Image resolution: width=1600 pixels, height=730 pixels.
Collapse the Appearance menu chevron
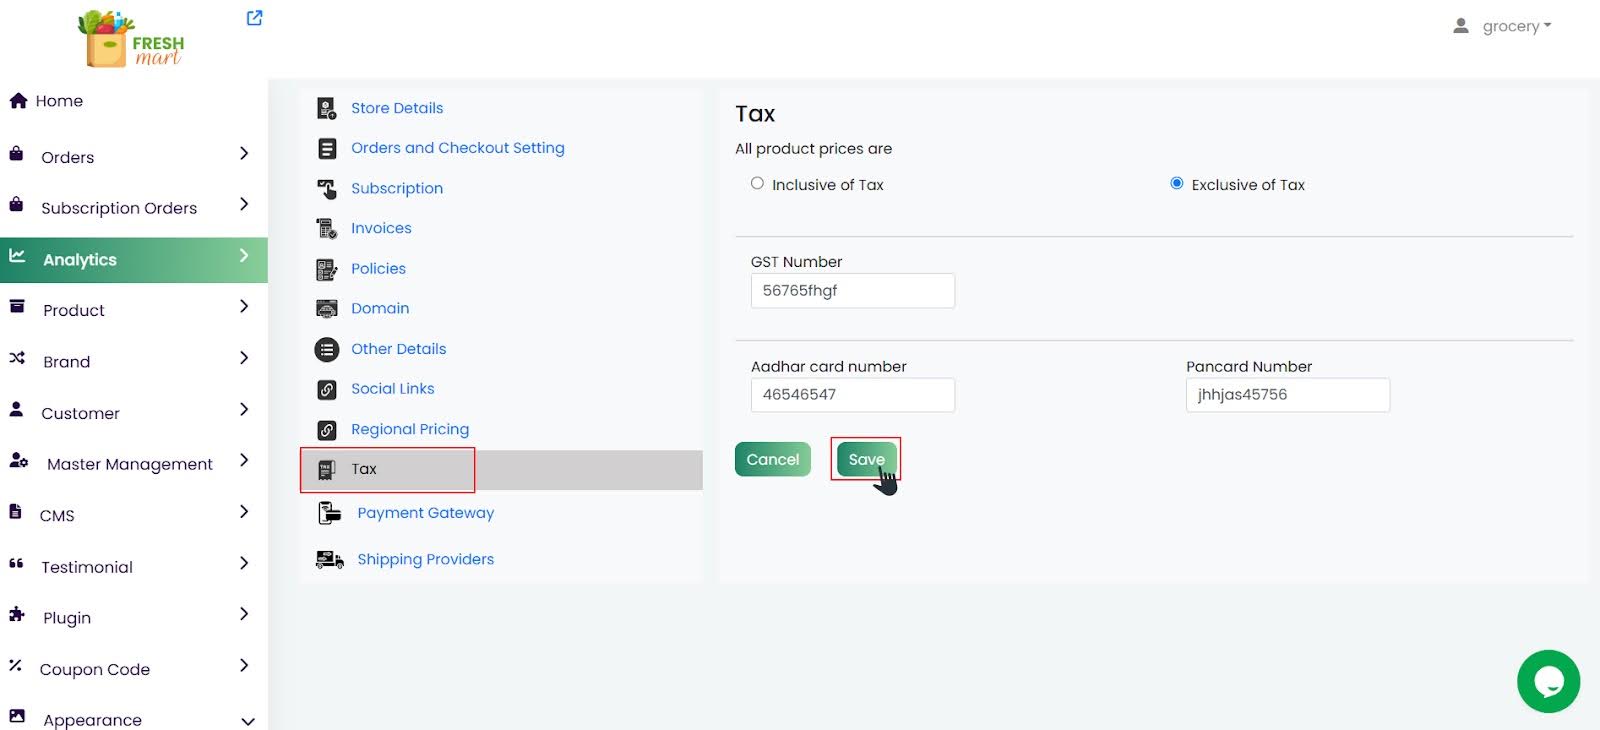click(247, 721)
